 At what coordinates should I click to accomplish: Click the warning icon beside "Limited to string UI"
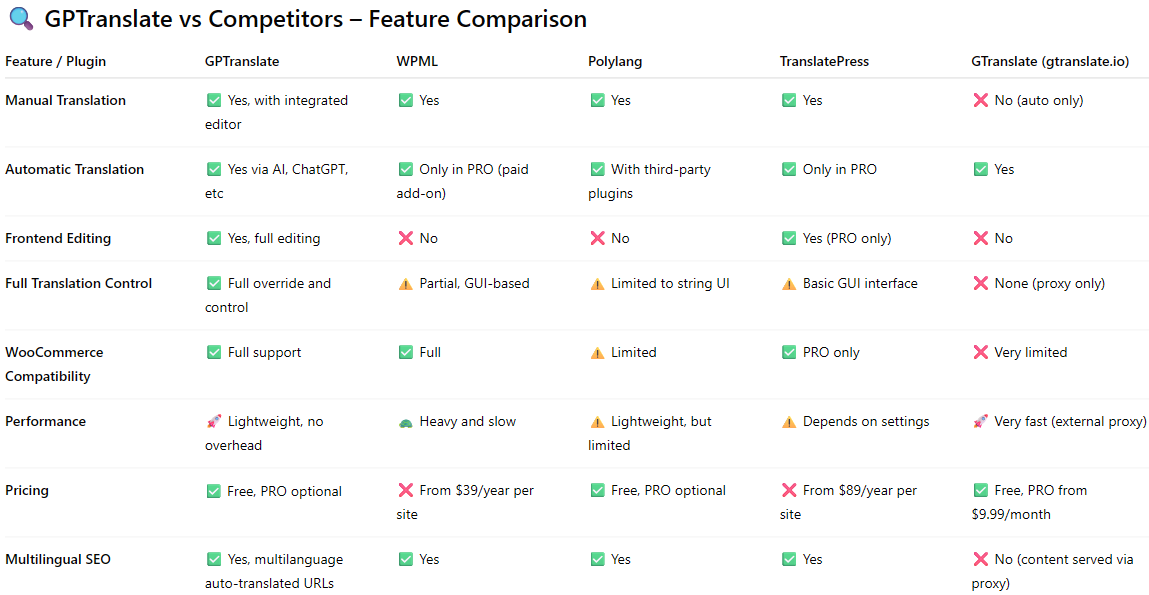pos(597,284)
